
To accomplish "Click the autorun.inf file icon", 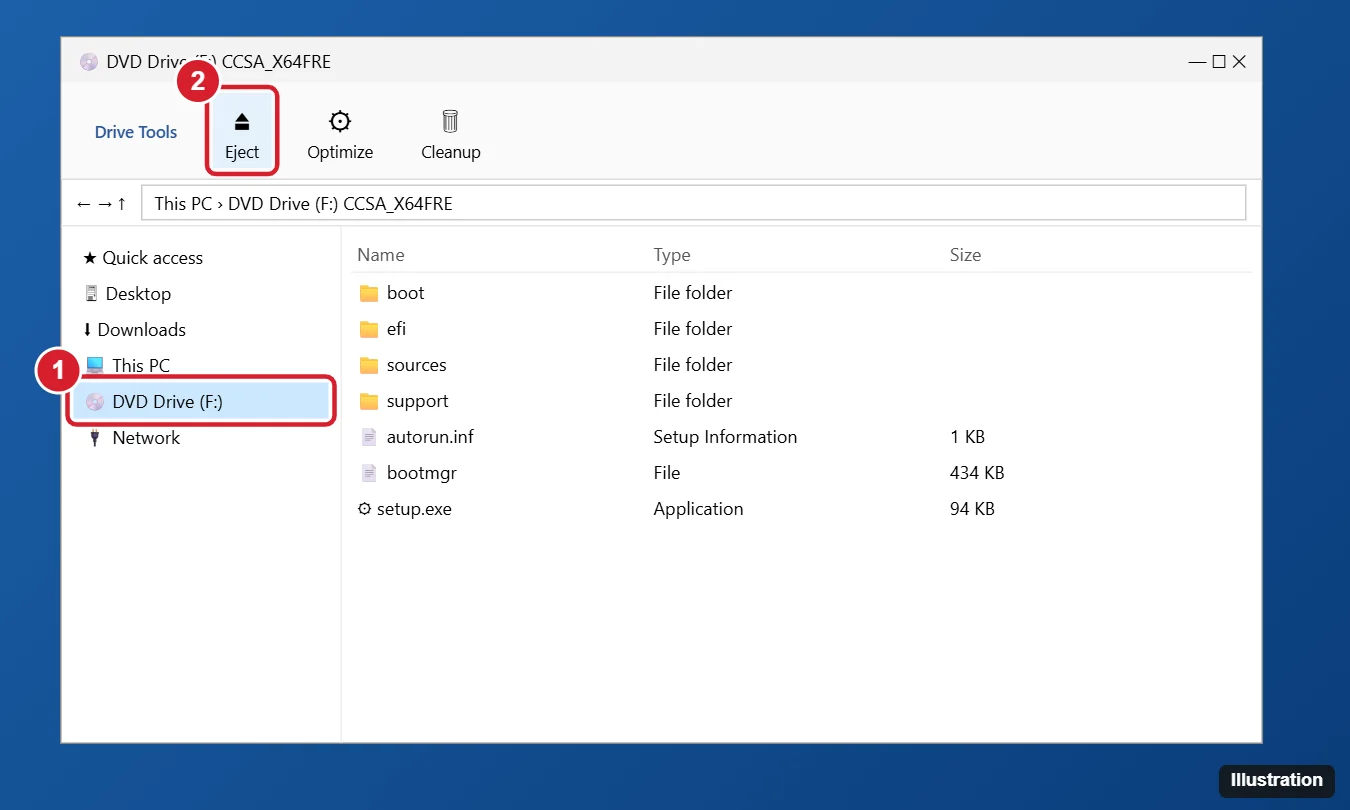I will [369, 437].
